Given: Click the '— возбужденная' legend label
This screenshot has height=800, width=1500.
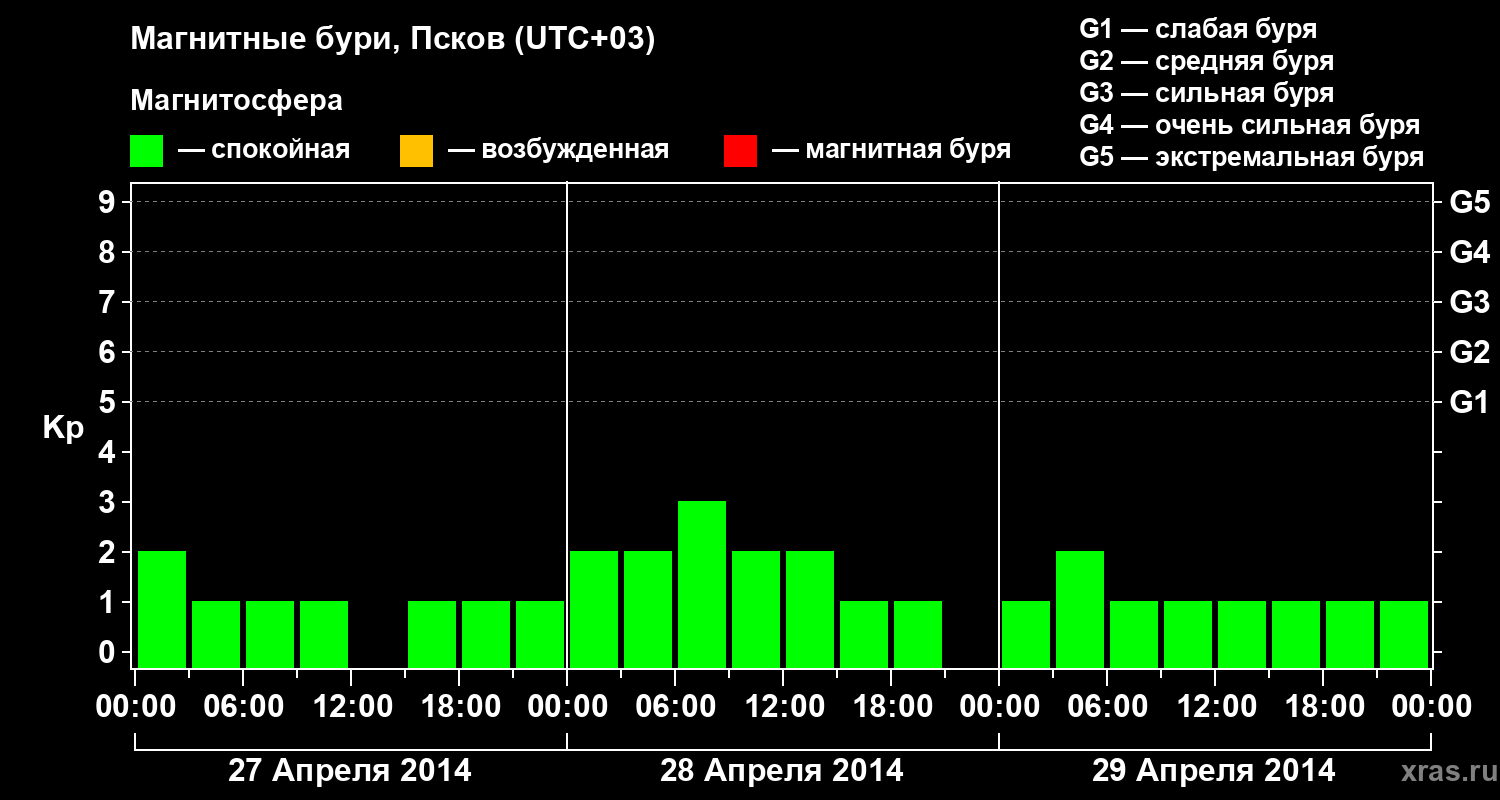Looking at the screenshot, I should tap(558, 150).
